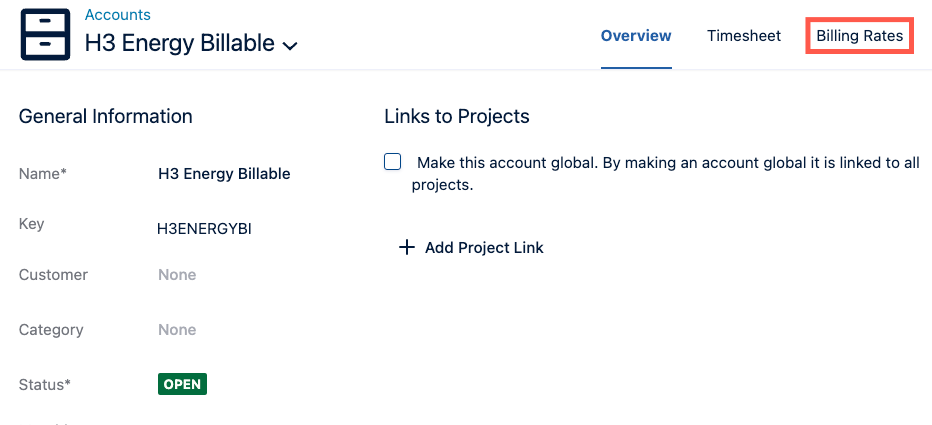Click the Add Project Link button
932x425 pixels.
point(483,248)
